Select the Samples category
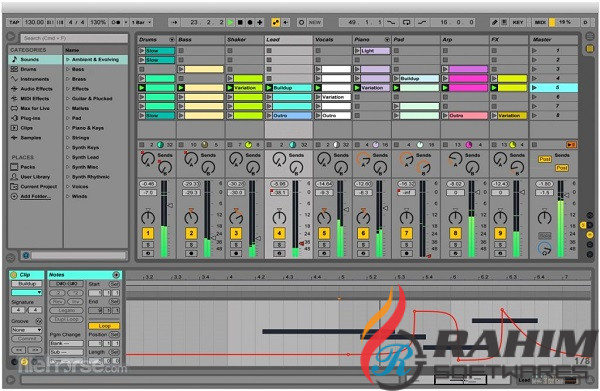The image size is (600, 391). [35, 138]
